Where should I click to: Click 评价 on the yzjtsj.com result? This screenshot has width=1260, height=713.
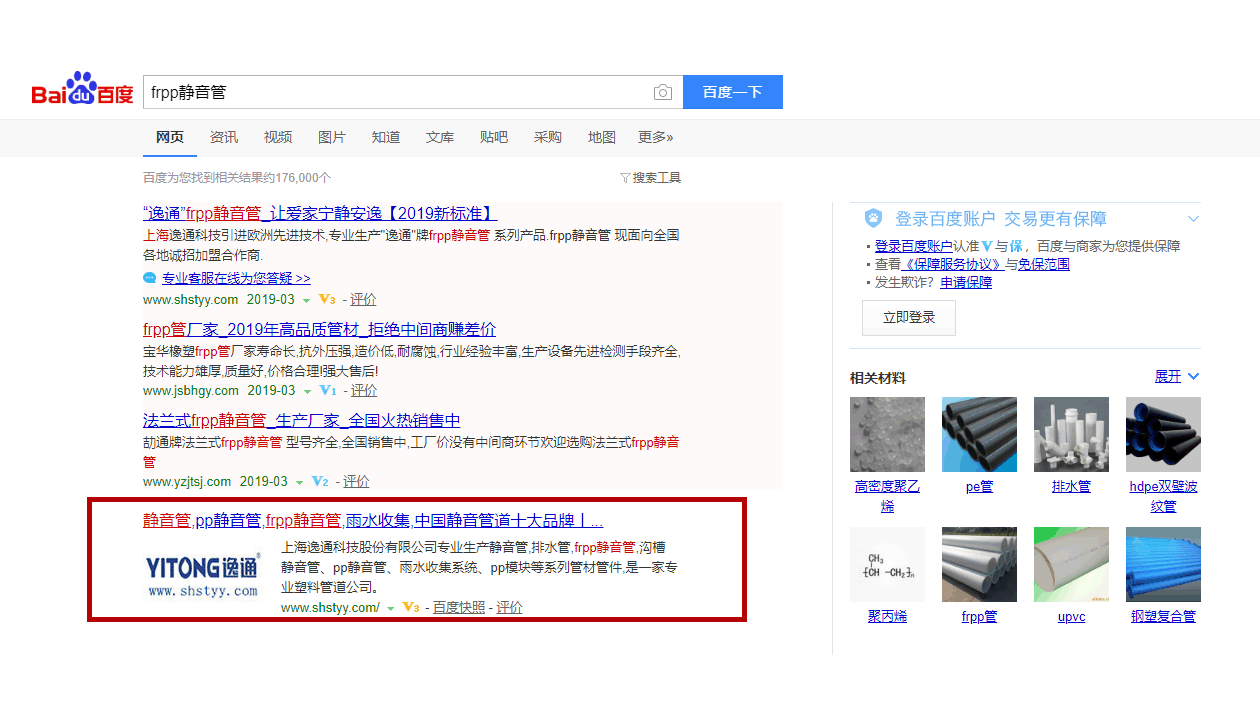356,481
